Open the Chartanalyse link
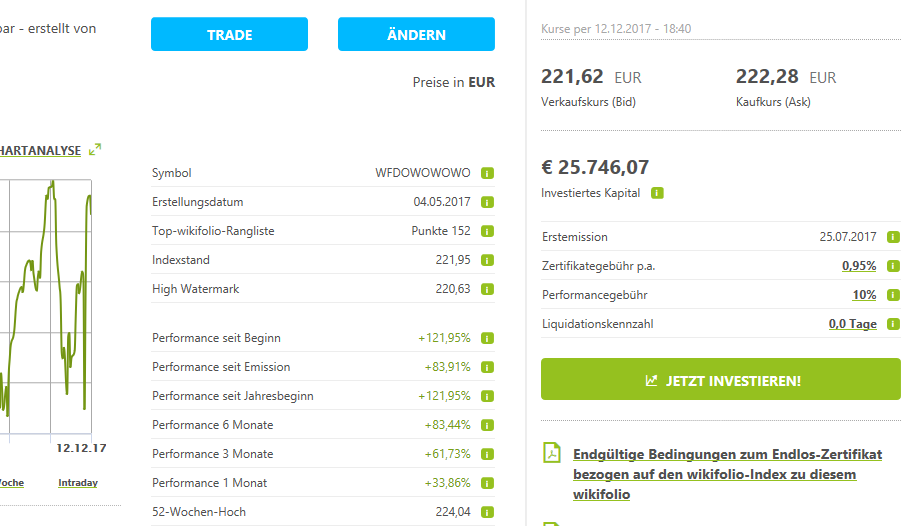 click(40, 150)
